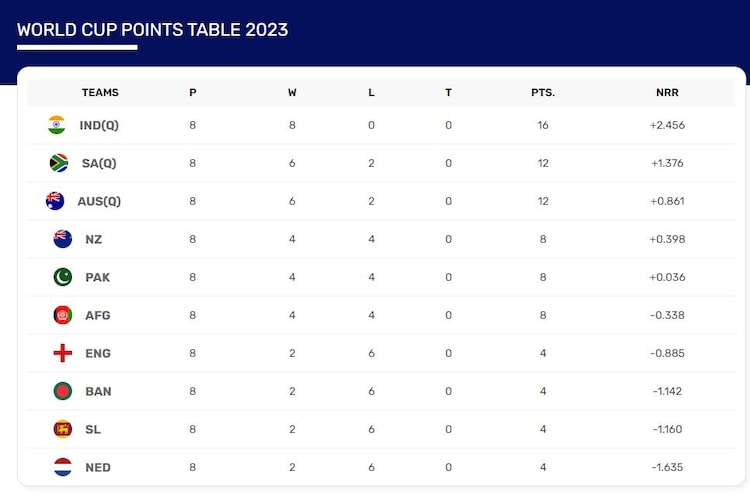The height and width of the screenshot is (495, 750).
Task: Click the TEAMS column header
Action: 100,92
